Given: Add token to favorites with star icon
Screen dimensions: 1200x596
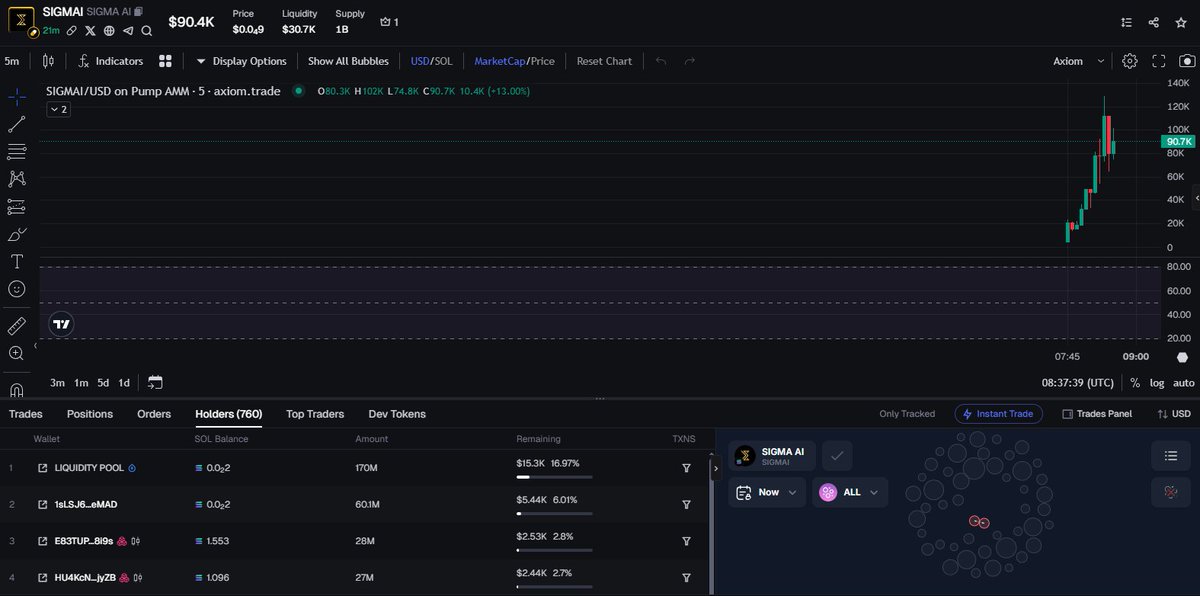Looking at the screenshot, I should pos(1182,22).
